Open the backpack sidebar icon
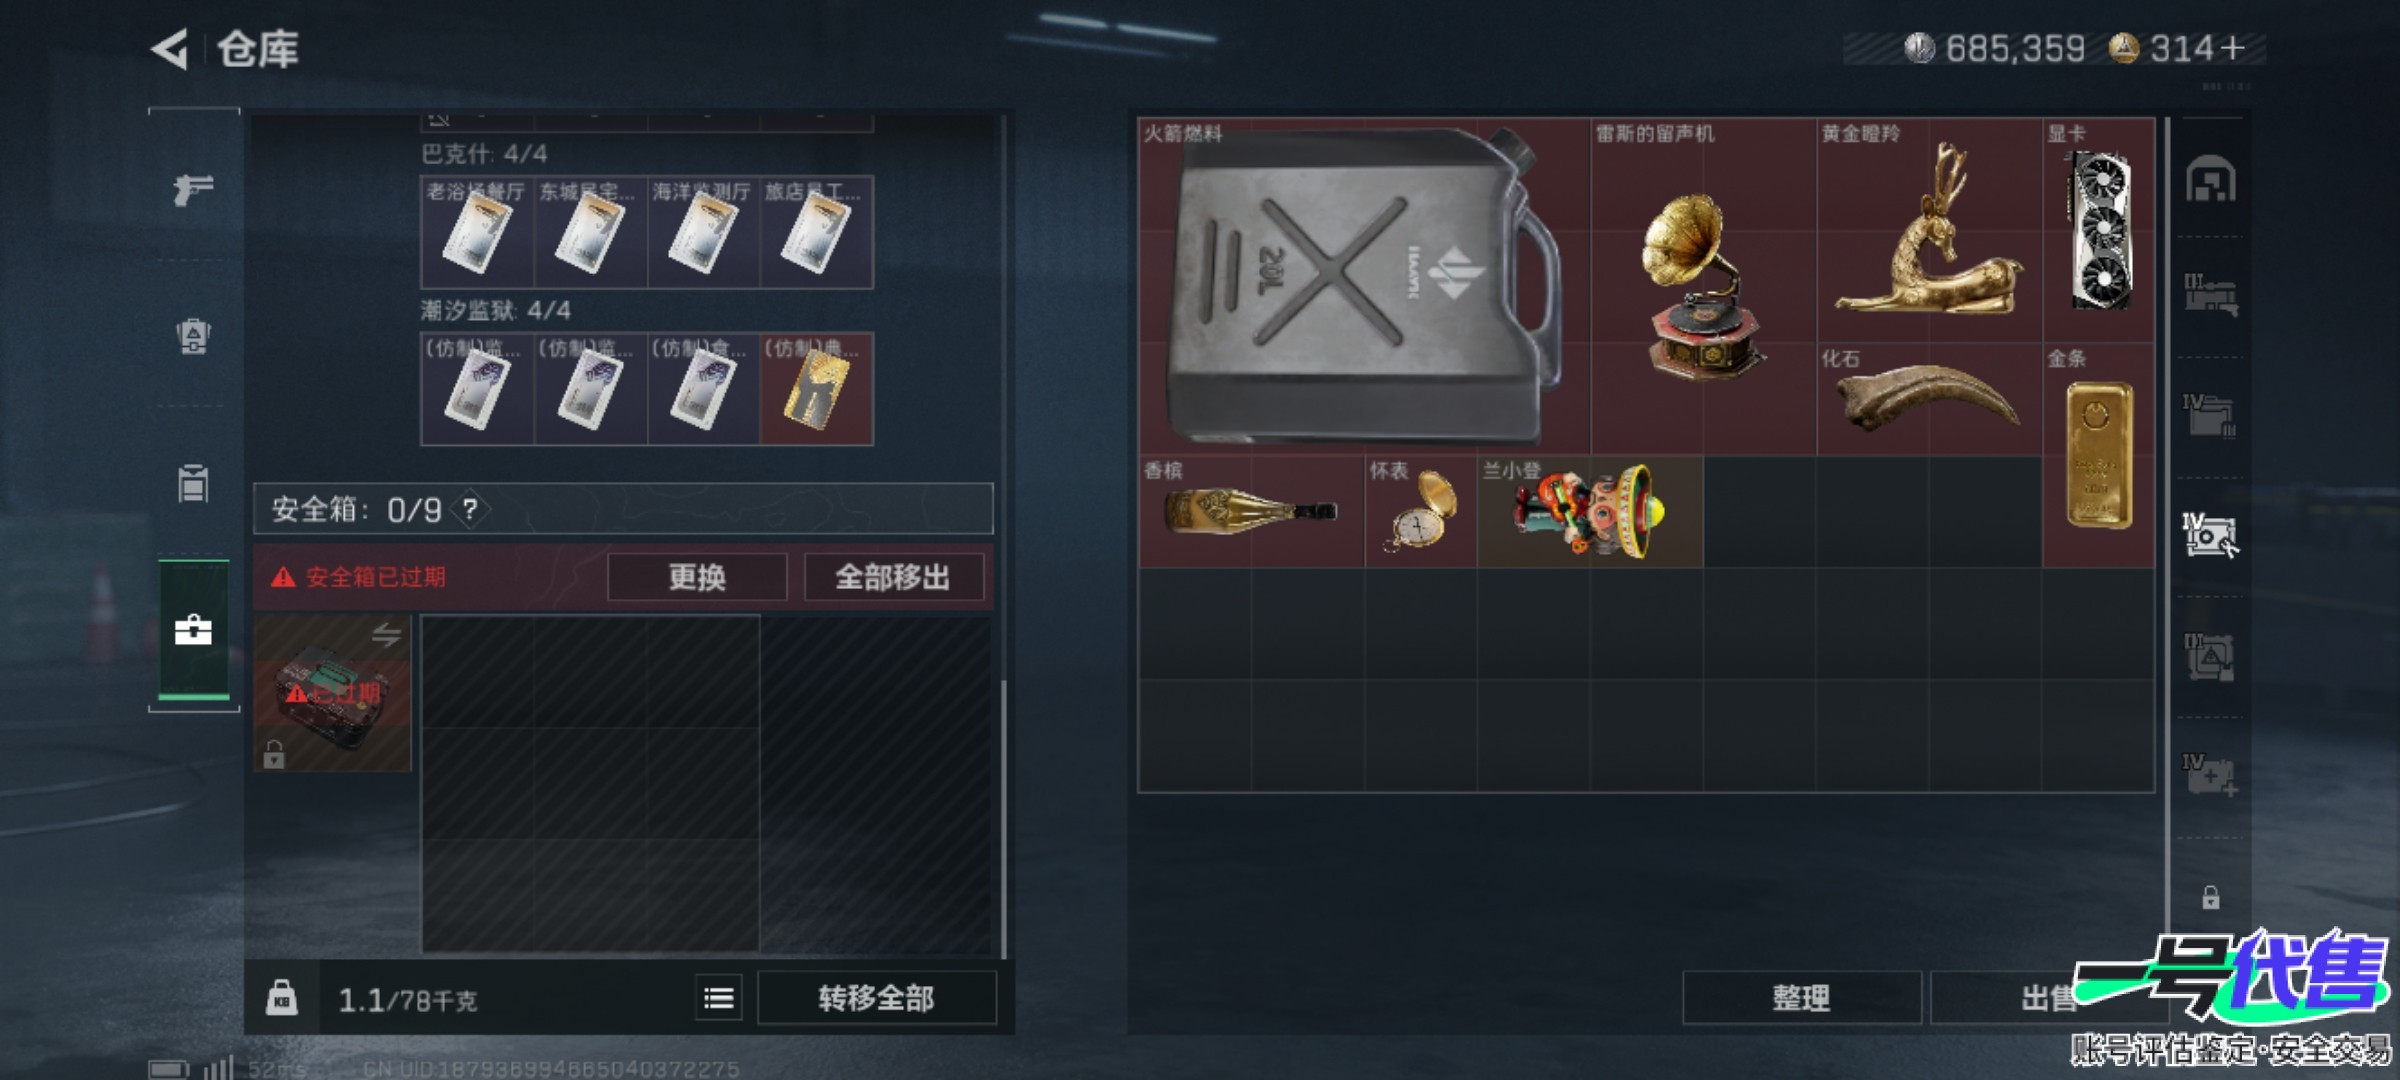 point(193,483)
